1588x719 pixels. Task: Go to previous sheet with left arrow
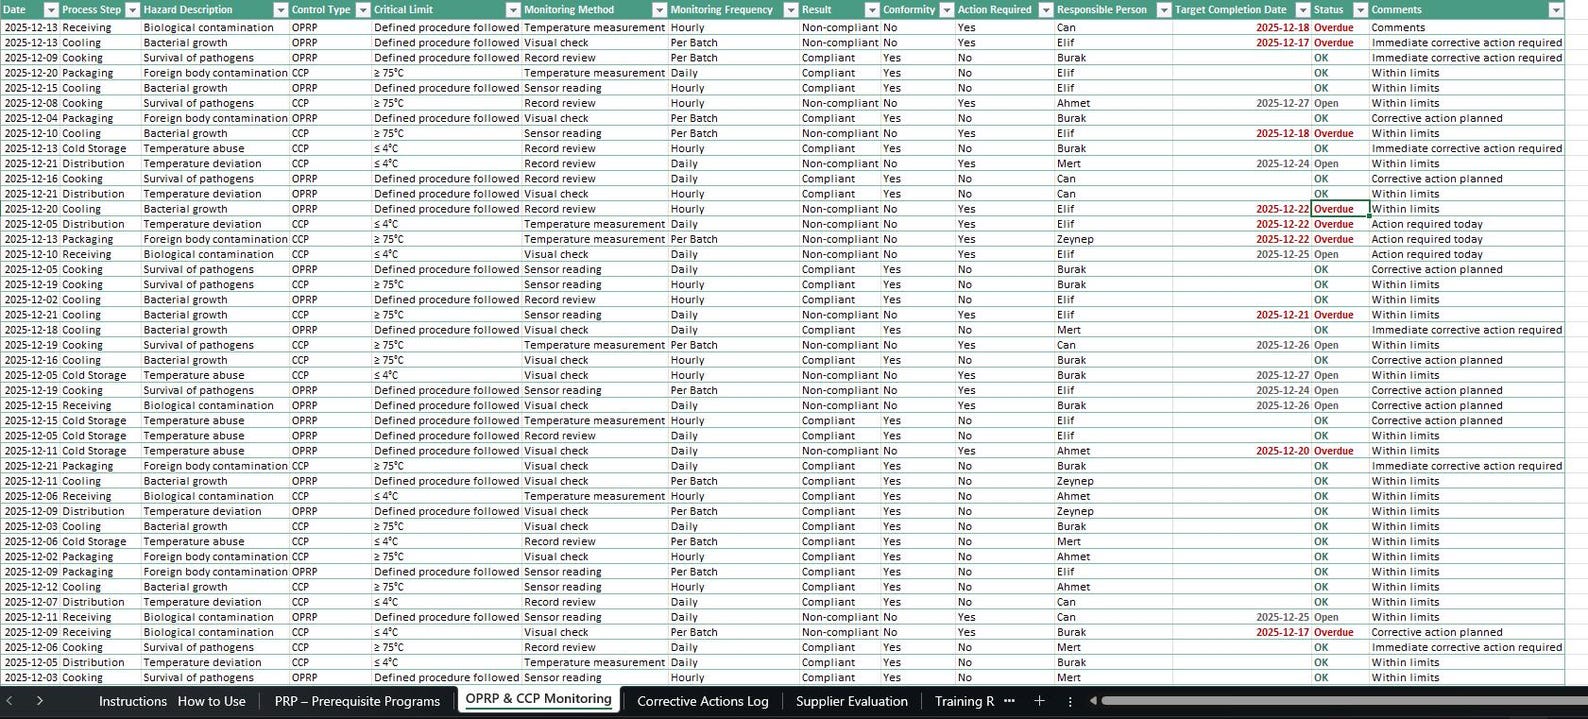point(9,701)
